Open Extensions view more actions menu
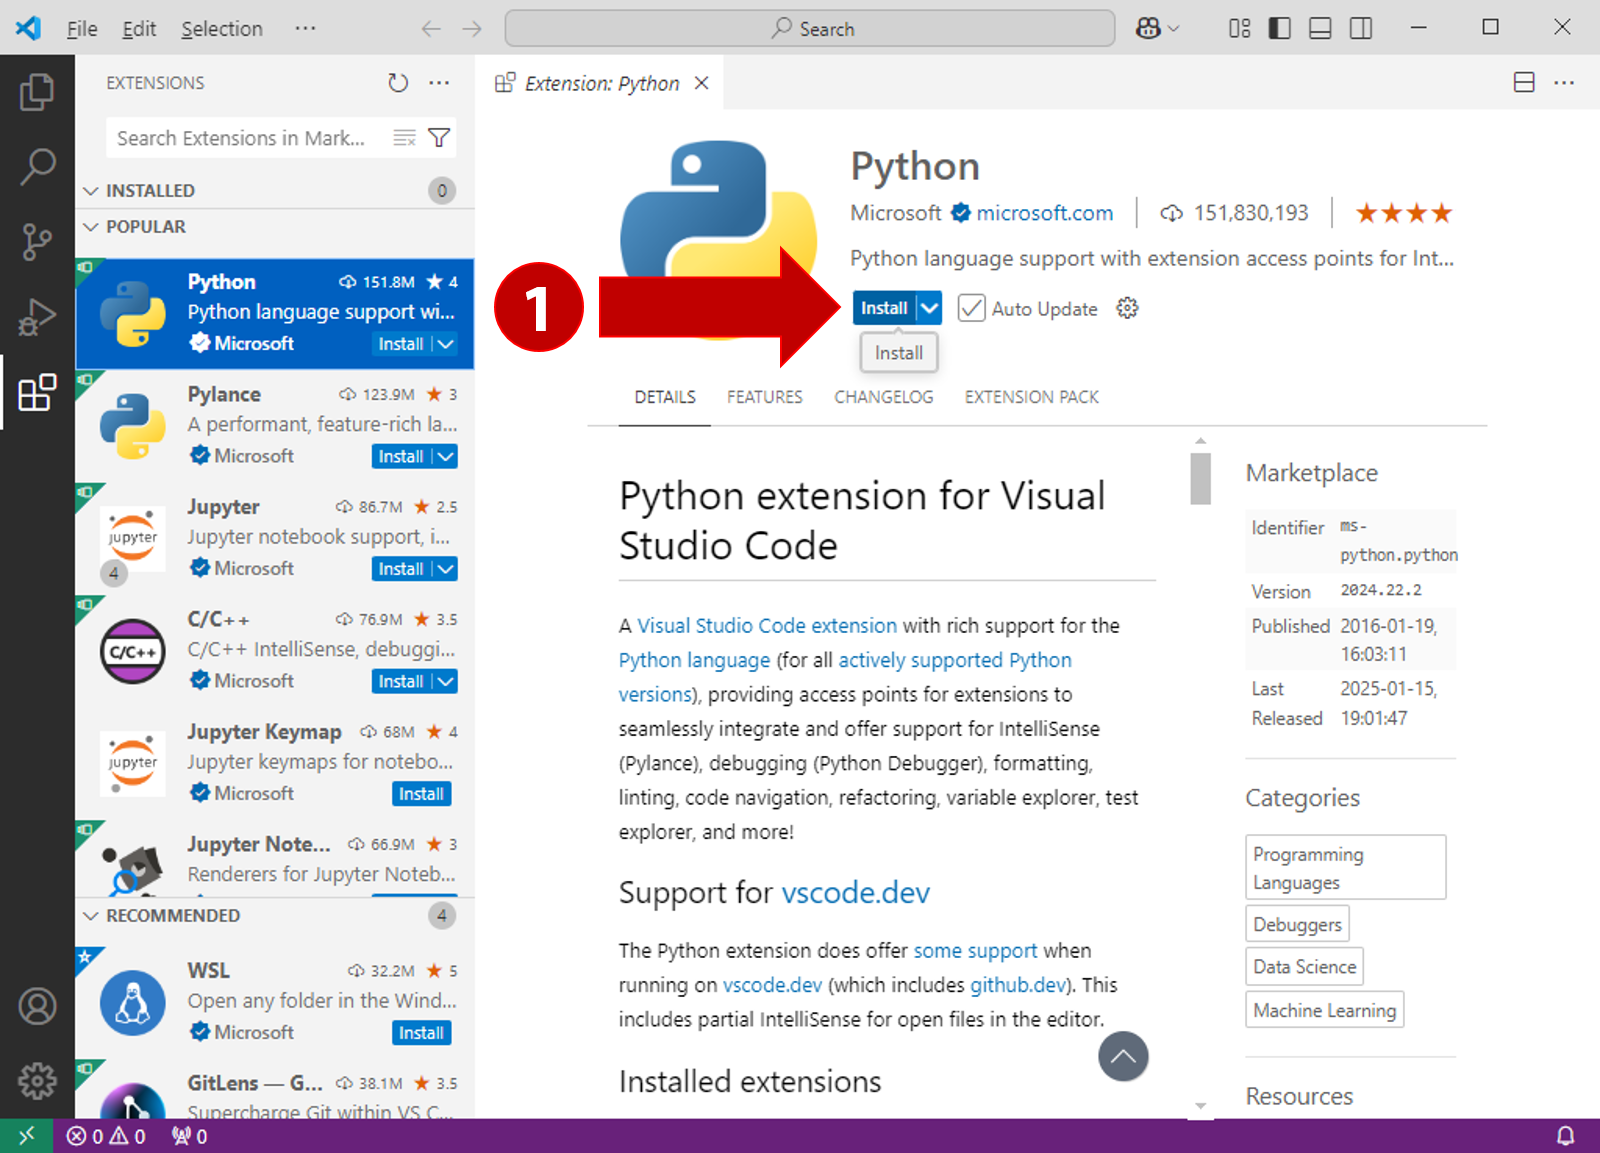This screenshot has height=1153, width=1600. 439,83
